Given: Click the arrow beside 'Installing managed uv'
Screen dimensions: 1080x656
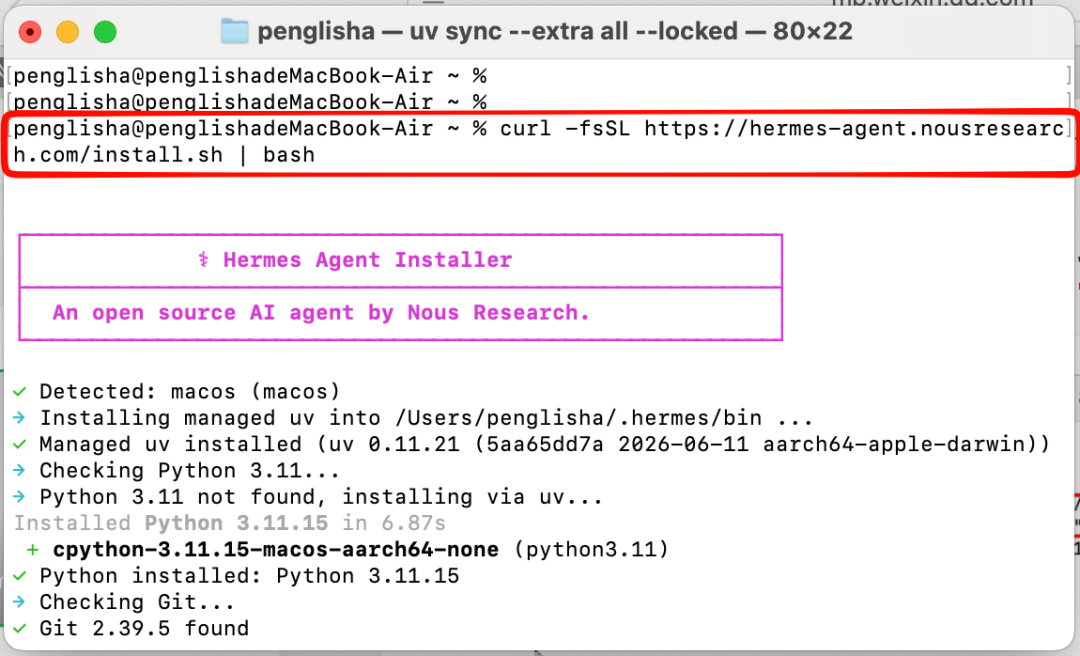Looking at the screenshot, I should coord(19,418).
